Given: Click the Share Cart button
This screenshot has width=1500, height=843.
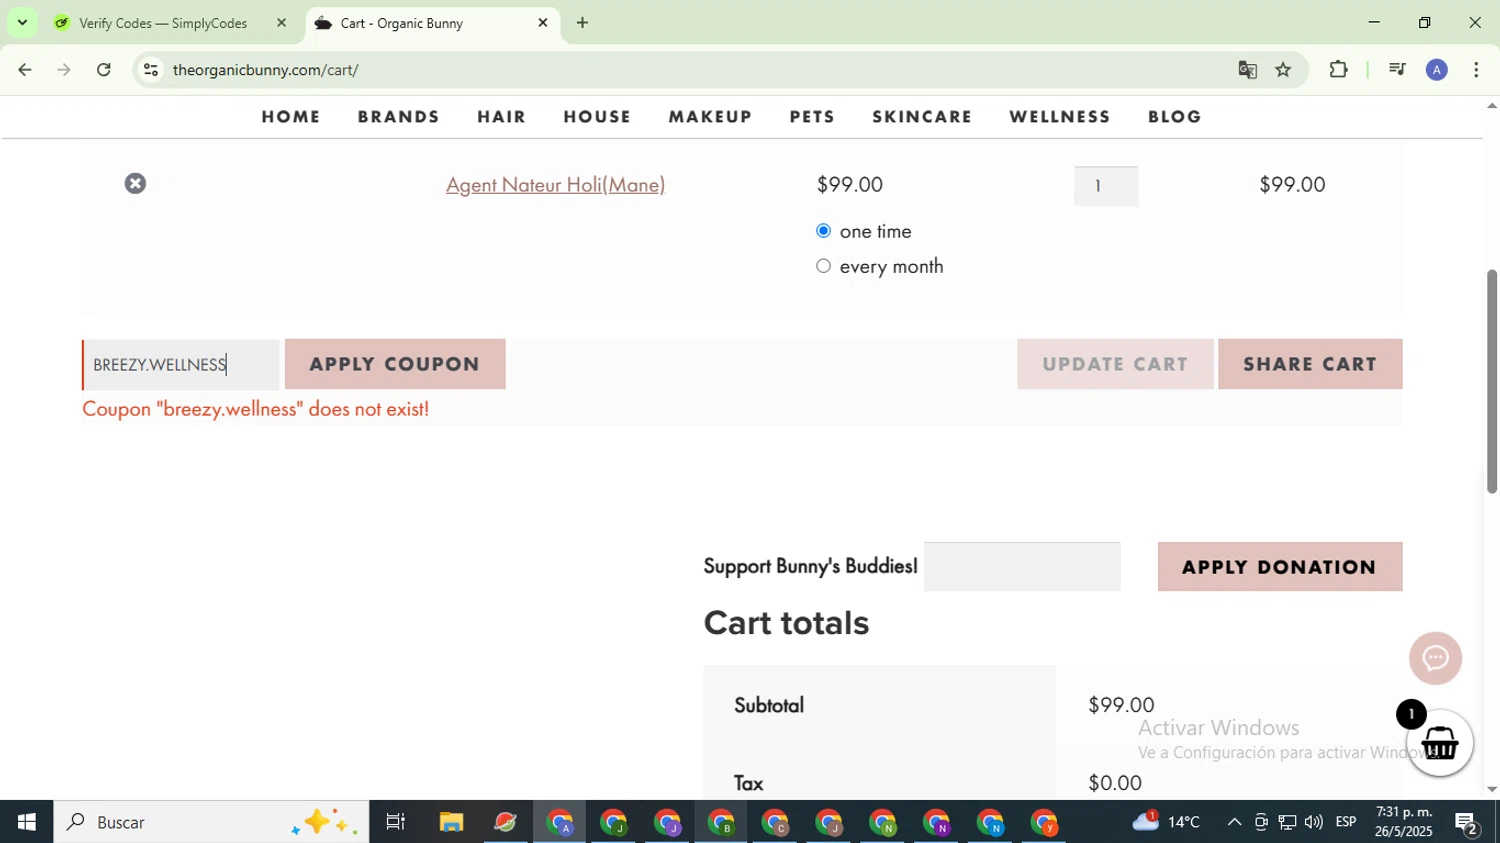Looking at the screenshot, I should (x=1310, y=364).
